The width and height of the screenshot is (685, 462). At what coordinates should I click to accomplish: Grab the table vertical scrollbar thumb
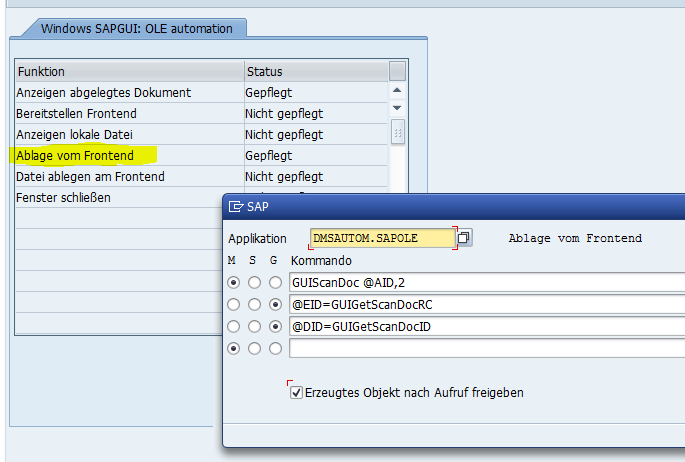tap(397, 132)
